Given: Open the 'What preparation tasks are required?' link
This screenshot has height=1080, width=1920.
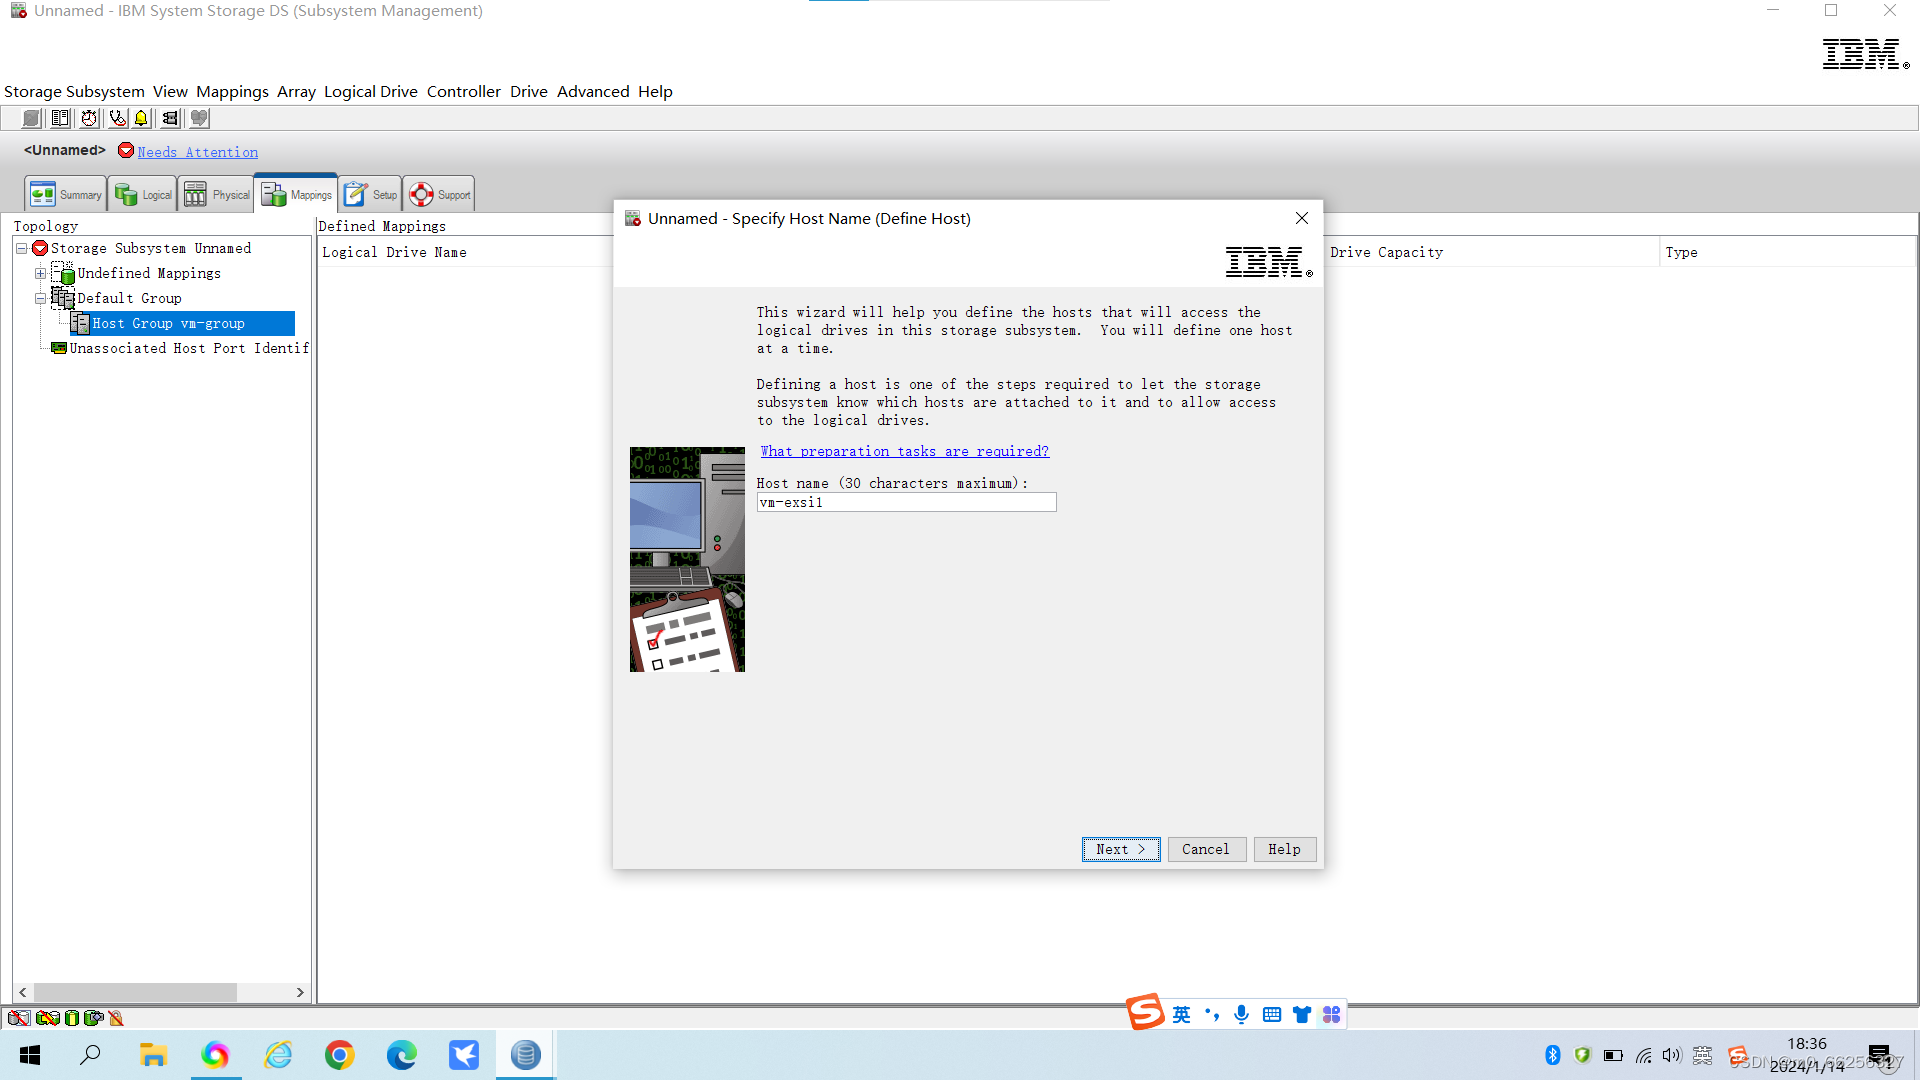Looking at the screenshot, I should pyautogui.click(x=903, y=451).
